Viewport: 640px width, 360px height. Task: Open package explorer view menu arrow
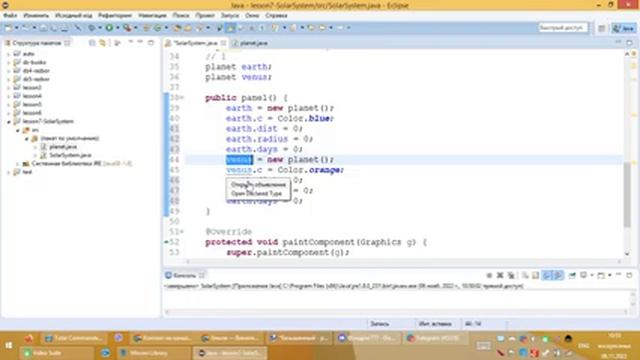[x=131, y=42]
